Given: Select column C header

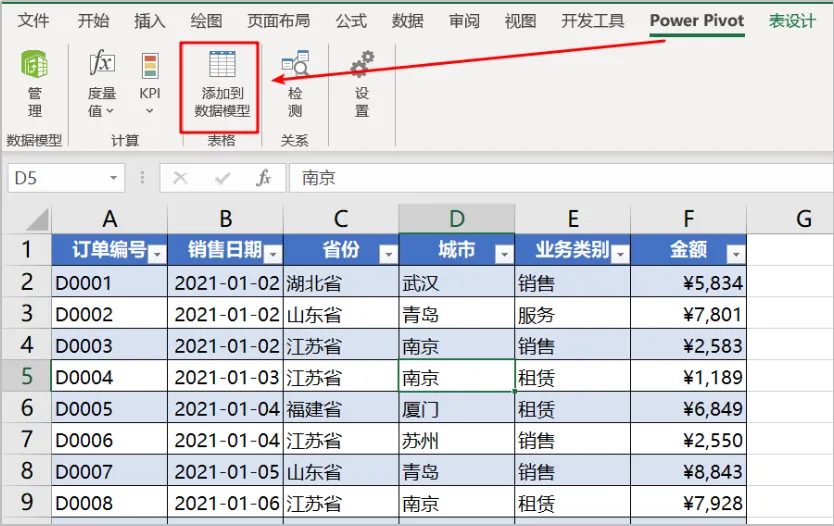Looking at the screenshot, I should [341, 219].
